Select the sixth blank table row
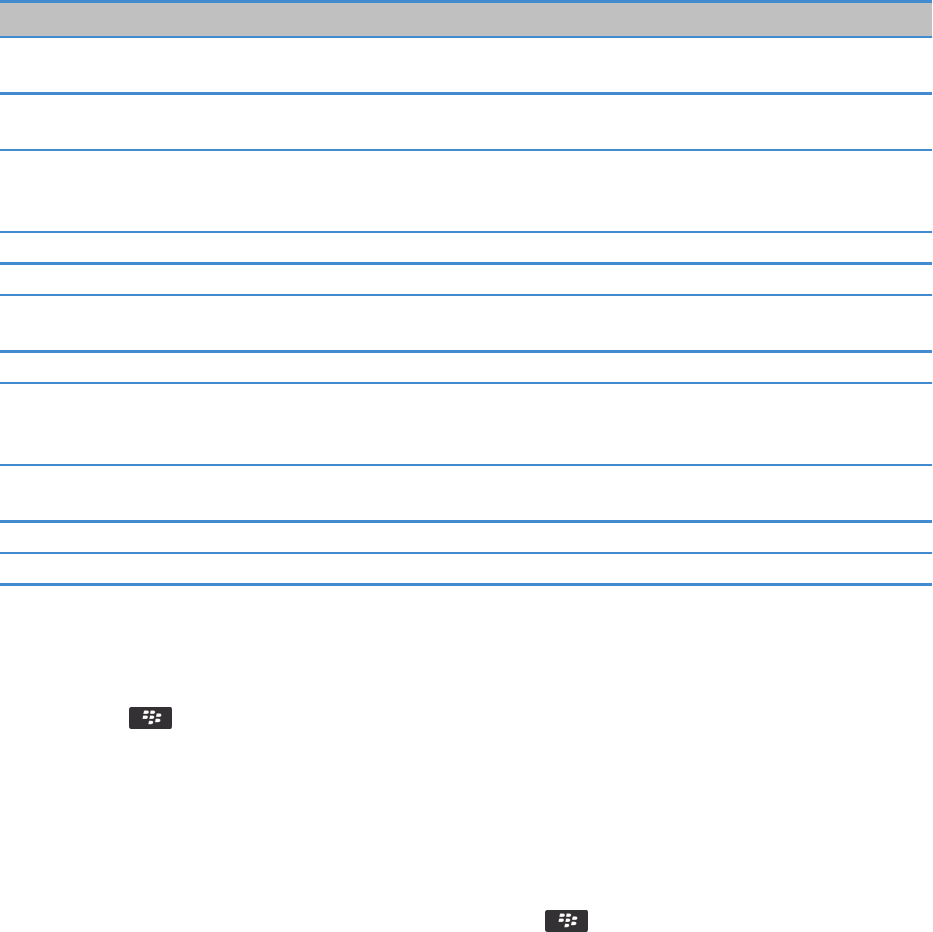The height and width of the screenshot is (932, 933). point(466,323)
